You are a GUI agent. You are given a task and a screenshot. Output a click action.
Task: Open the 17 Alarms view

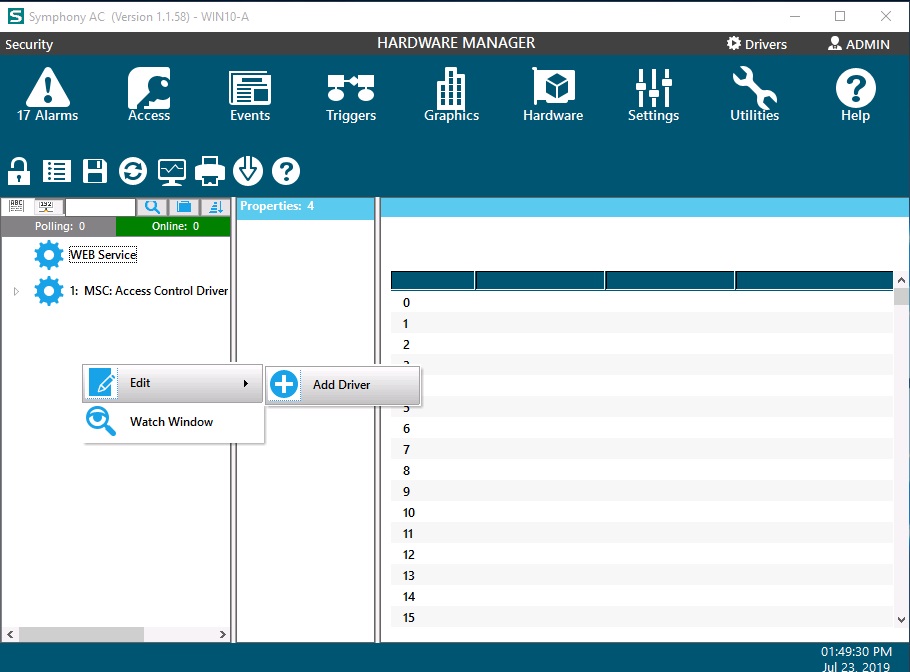[48, 94]
